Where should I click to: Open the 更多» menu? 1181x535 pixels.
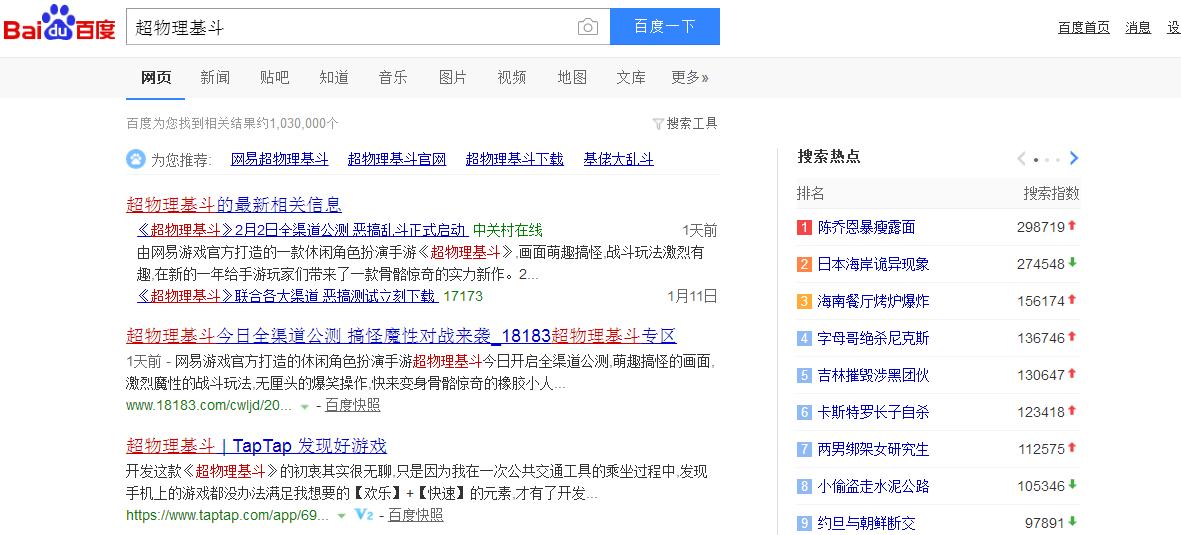click(x=690, y=77)
